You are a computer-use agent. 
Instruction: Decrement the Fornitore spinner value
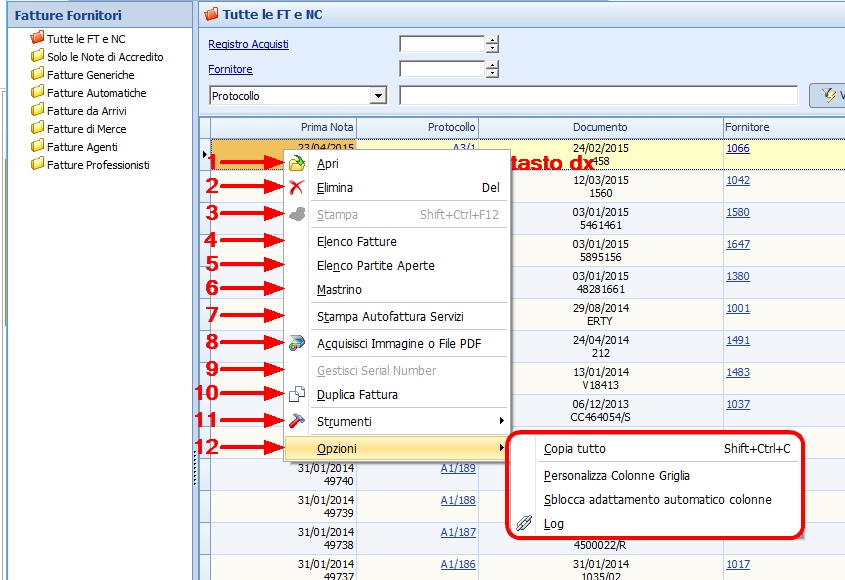(492, 74)
